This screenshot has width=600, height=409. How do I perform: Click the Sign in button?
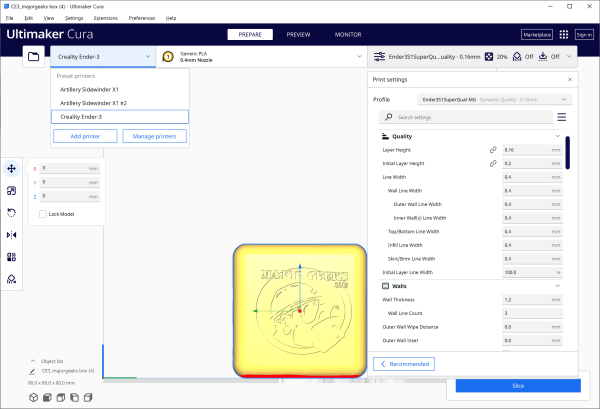[x=584, y=34]
